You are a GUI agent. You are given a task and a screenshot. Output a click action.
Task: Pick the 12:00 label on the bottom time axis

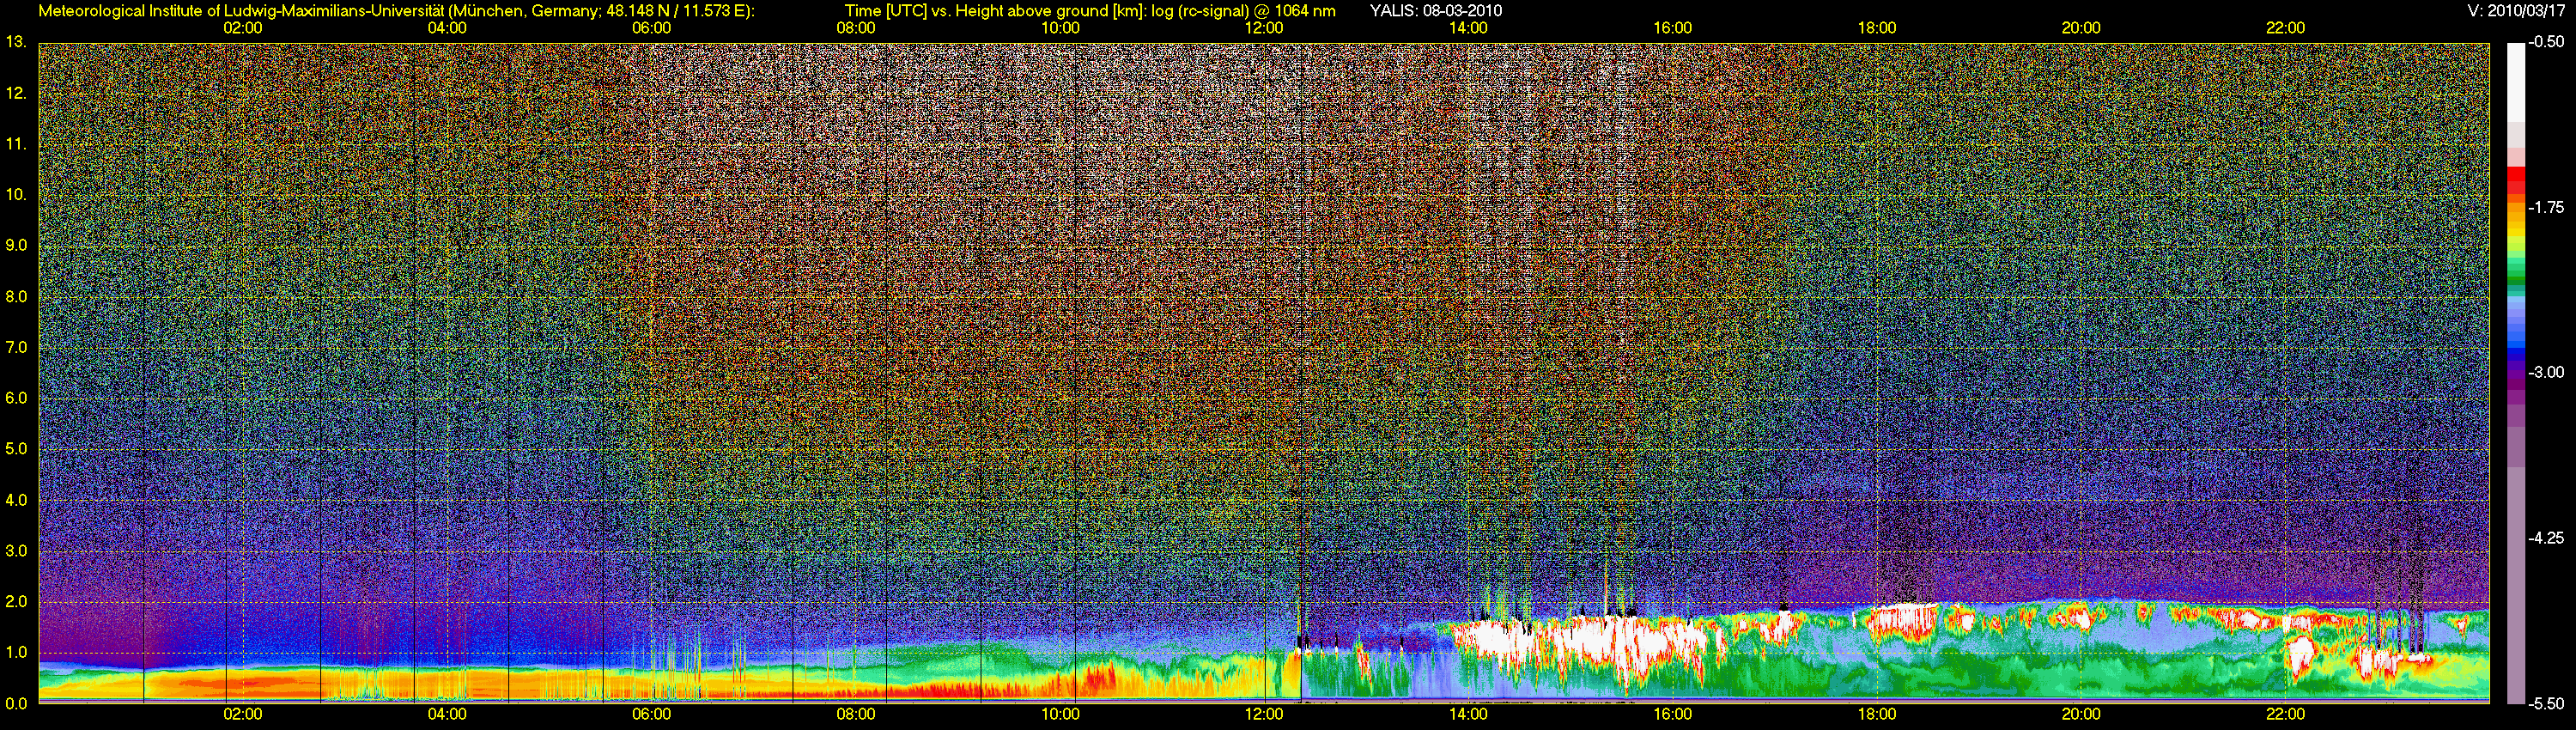[1264, 715]
